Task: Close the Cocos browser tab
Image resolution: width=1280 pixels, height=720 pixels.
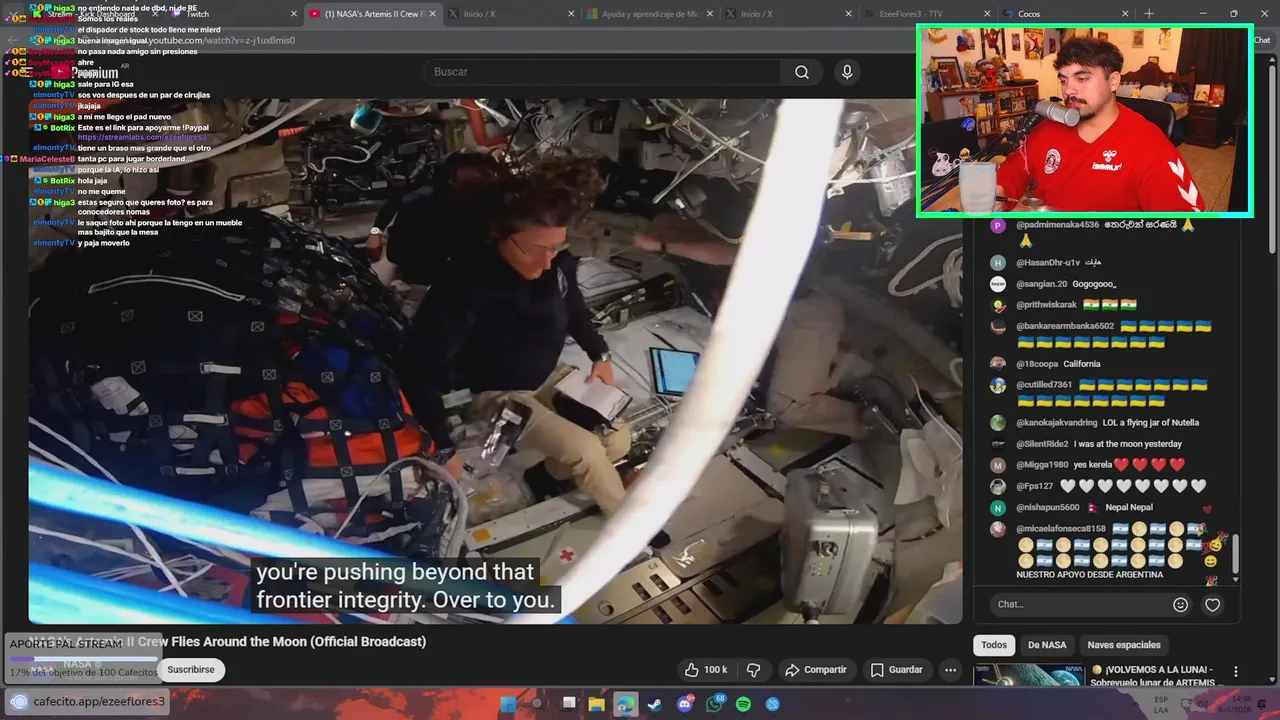Action: pyautogui.click(x=1125, y=14)
